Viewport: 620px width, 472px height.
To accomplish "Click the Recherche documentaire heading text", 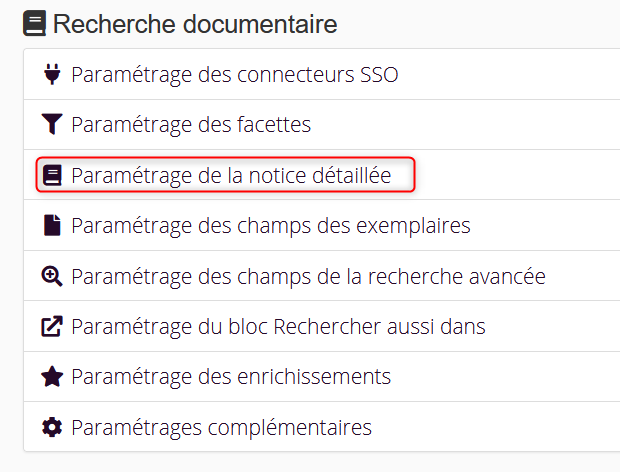I will (x=195, y=24).
